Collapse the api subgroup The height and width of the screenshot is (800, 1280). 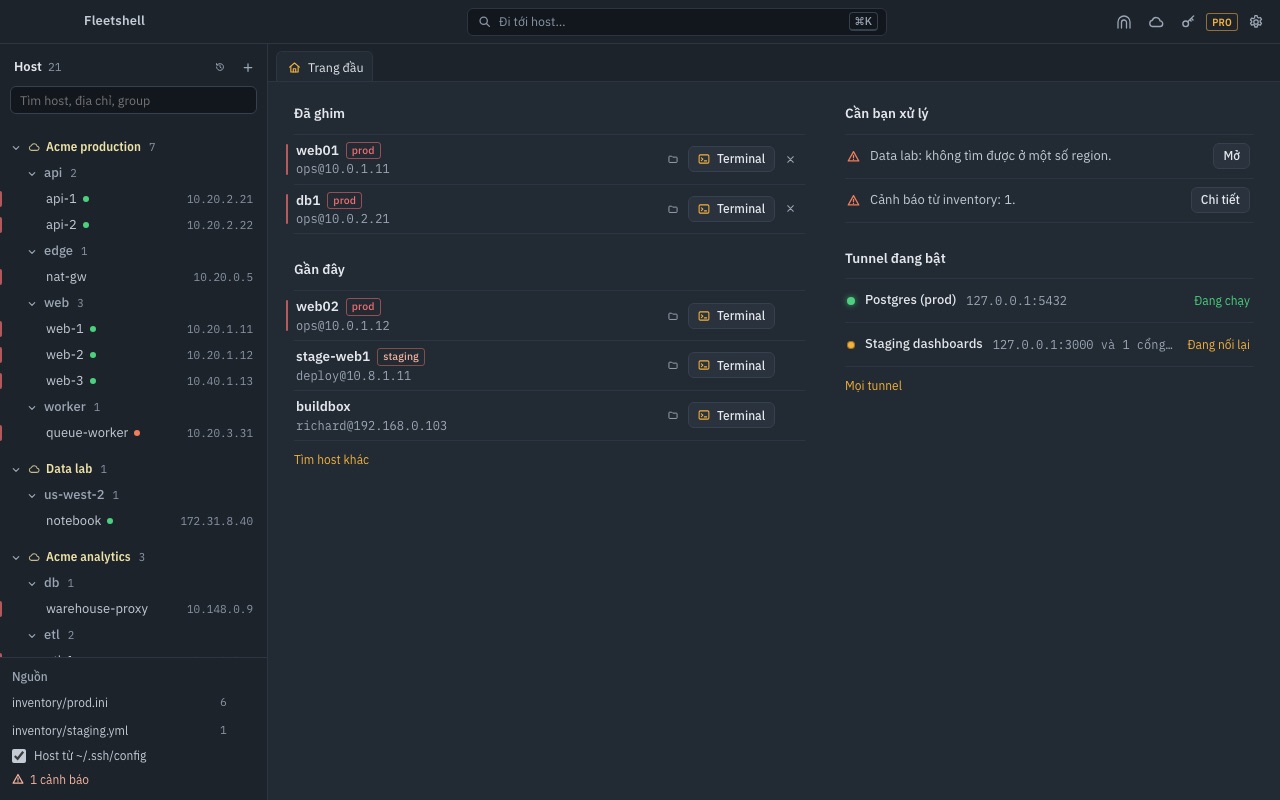pos(32,173)
